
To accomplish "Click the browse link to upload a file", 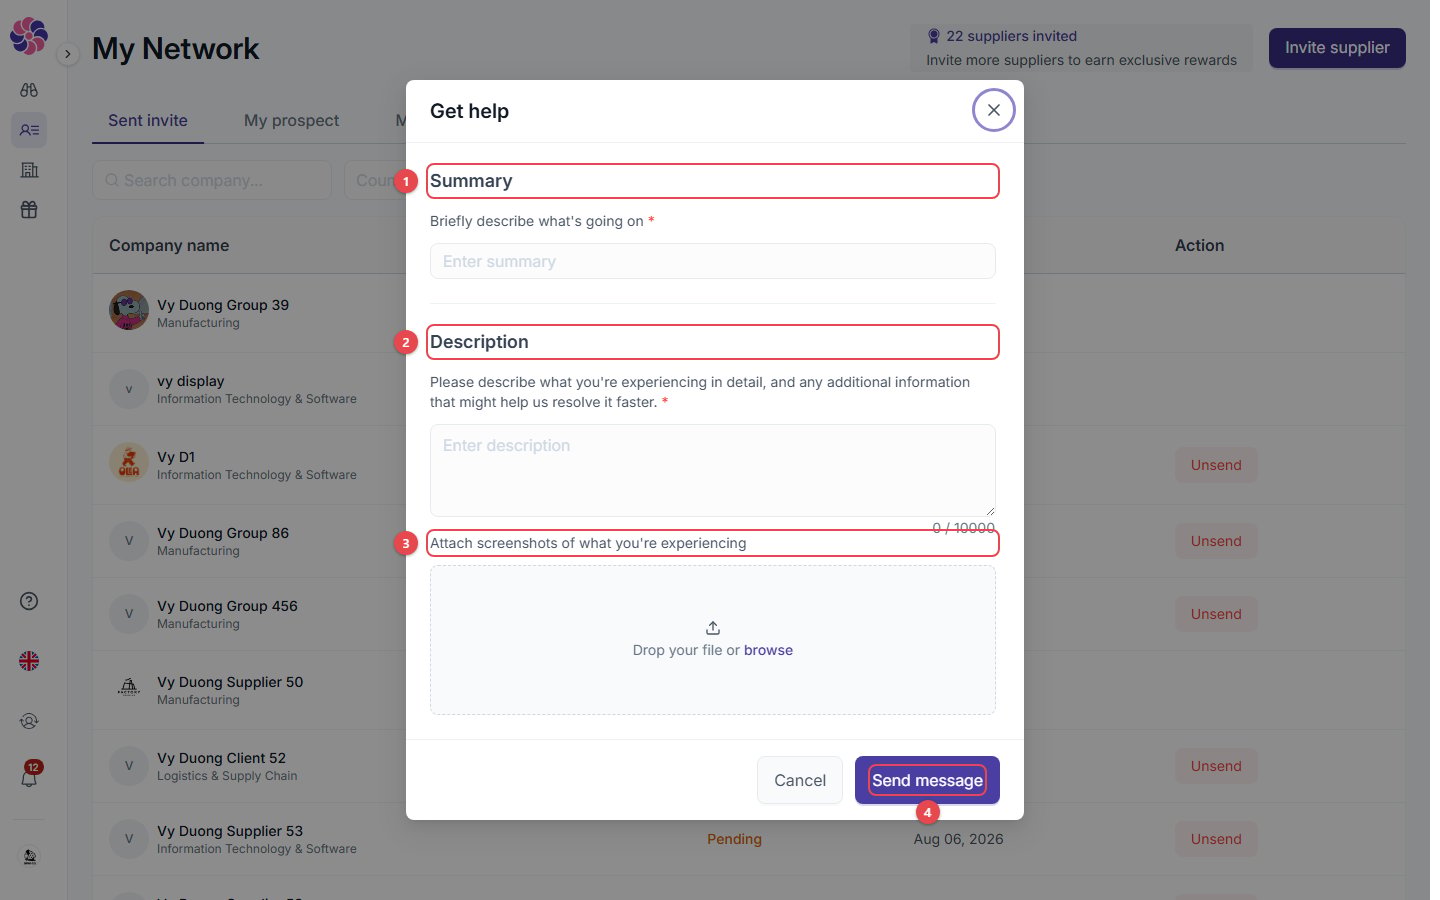I will [x=768, y=650].
